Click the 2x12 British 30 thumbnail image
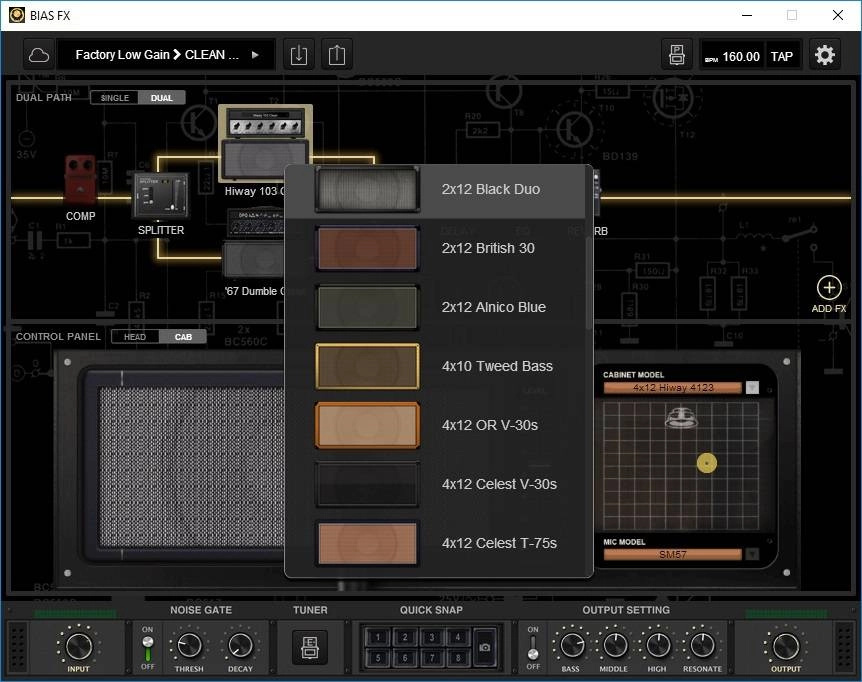This screenshot has height=682, width=862. pos(367,248)
